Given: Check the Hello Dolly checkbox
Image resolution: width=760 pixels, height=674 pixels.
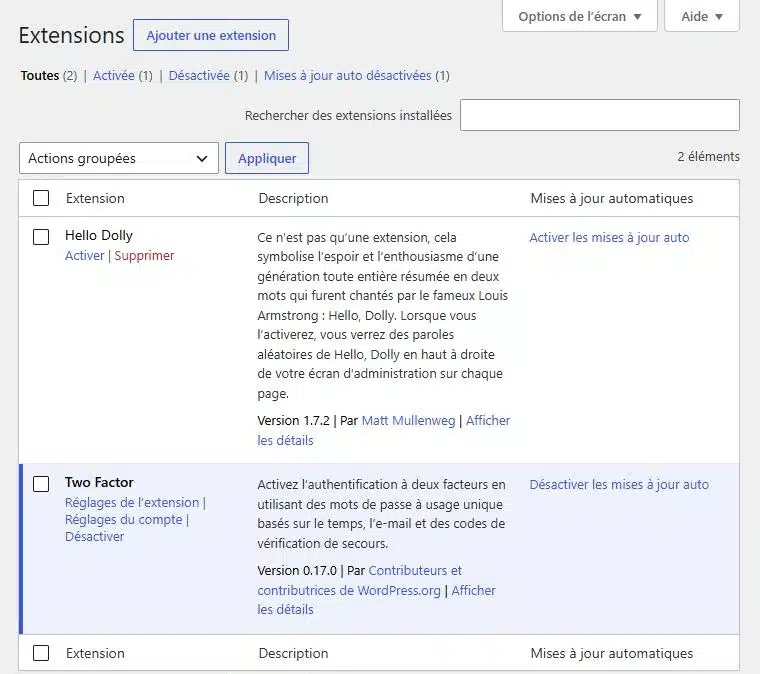Looking at the screenshot, I should coord(41,237).
